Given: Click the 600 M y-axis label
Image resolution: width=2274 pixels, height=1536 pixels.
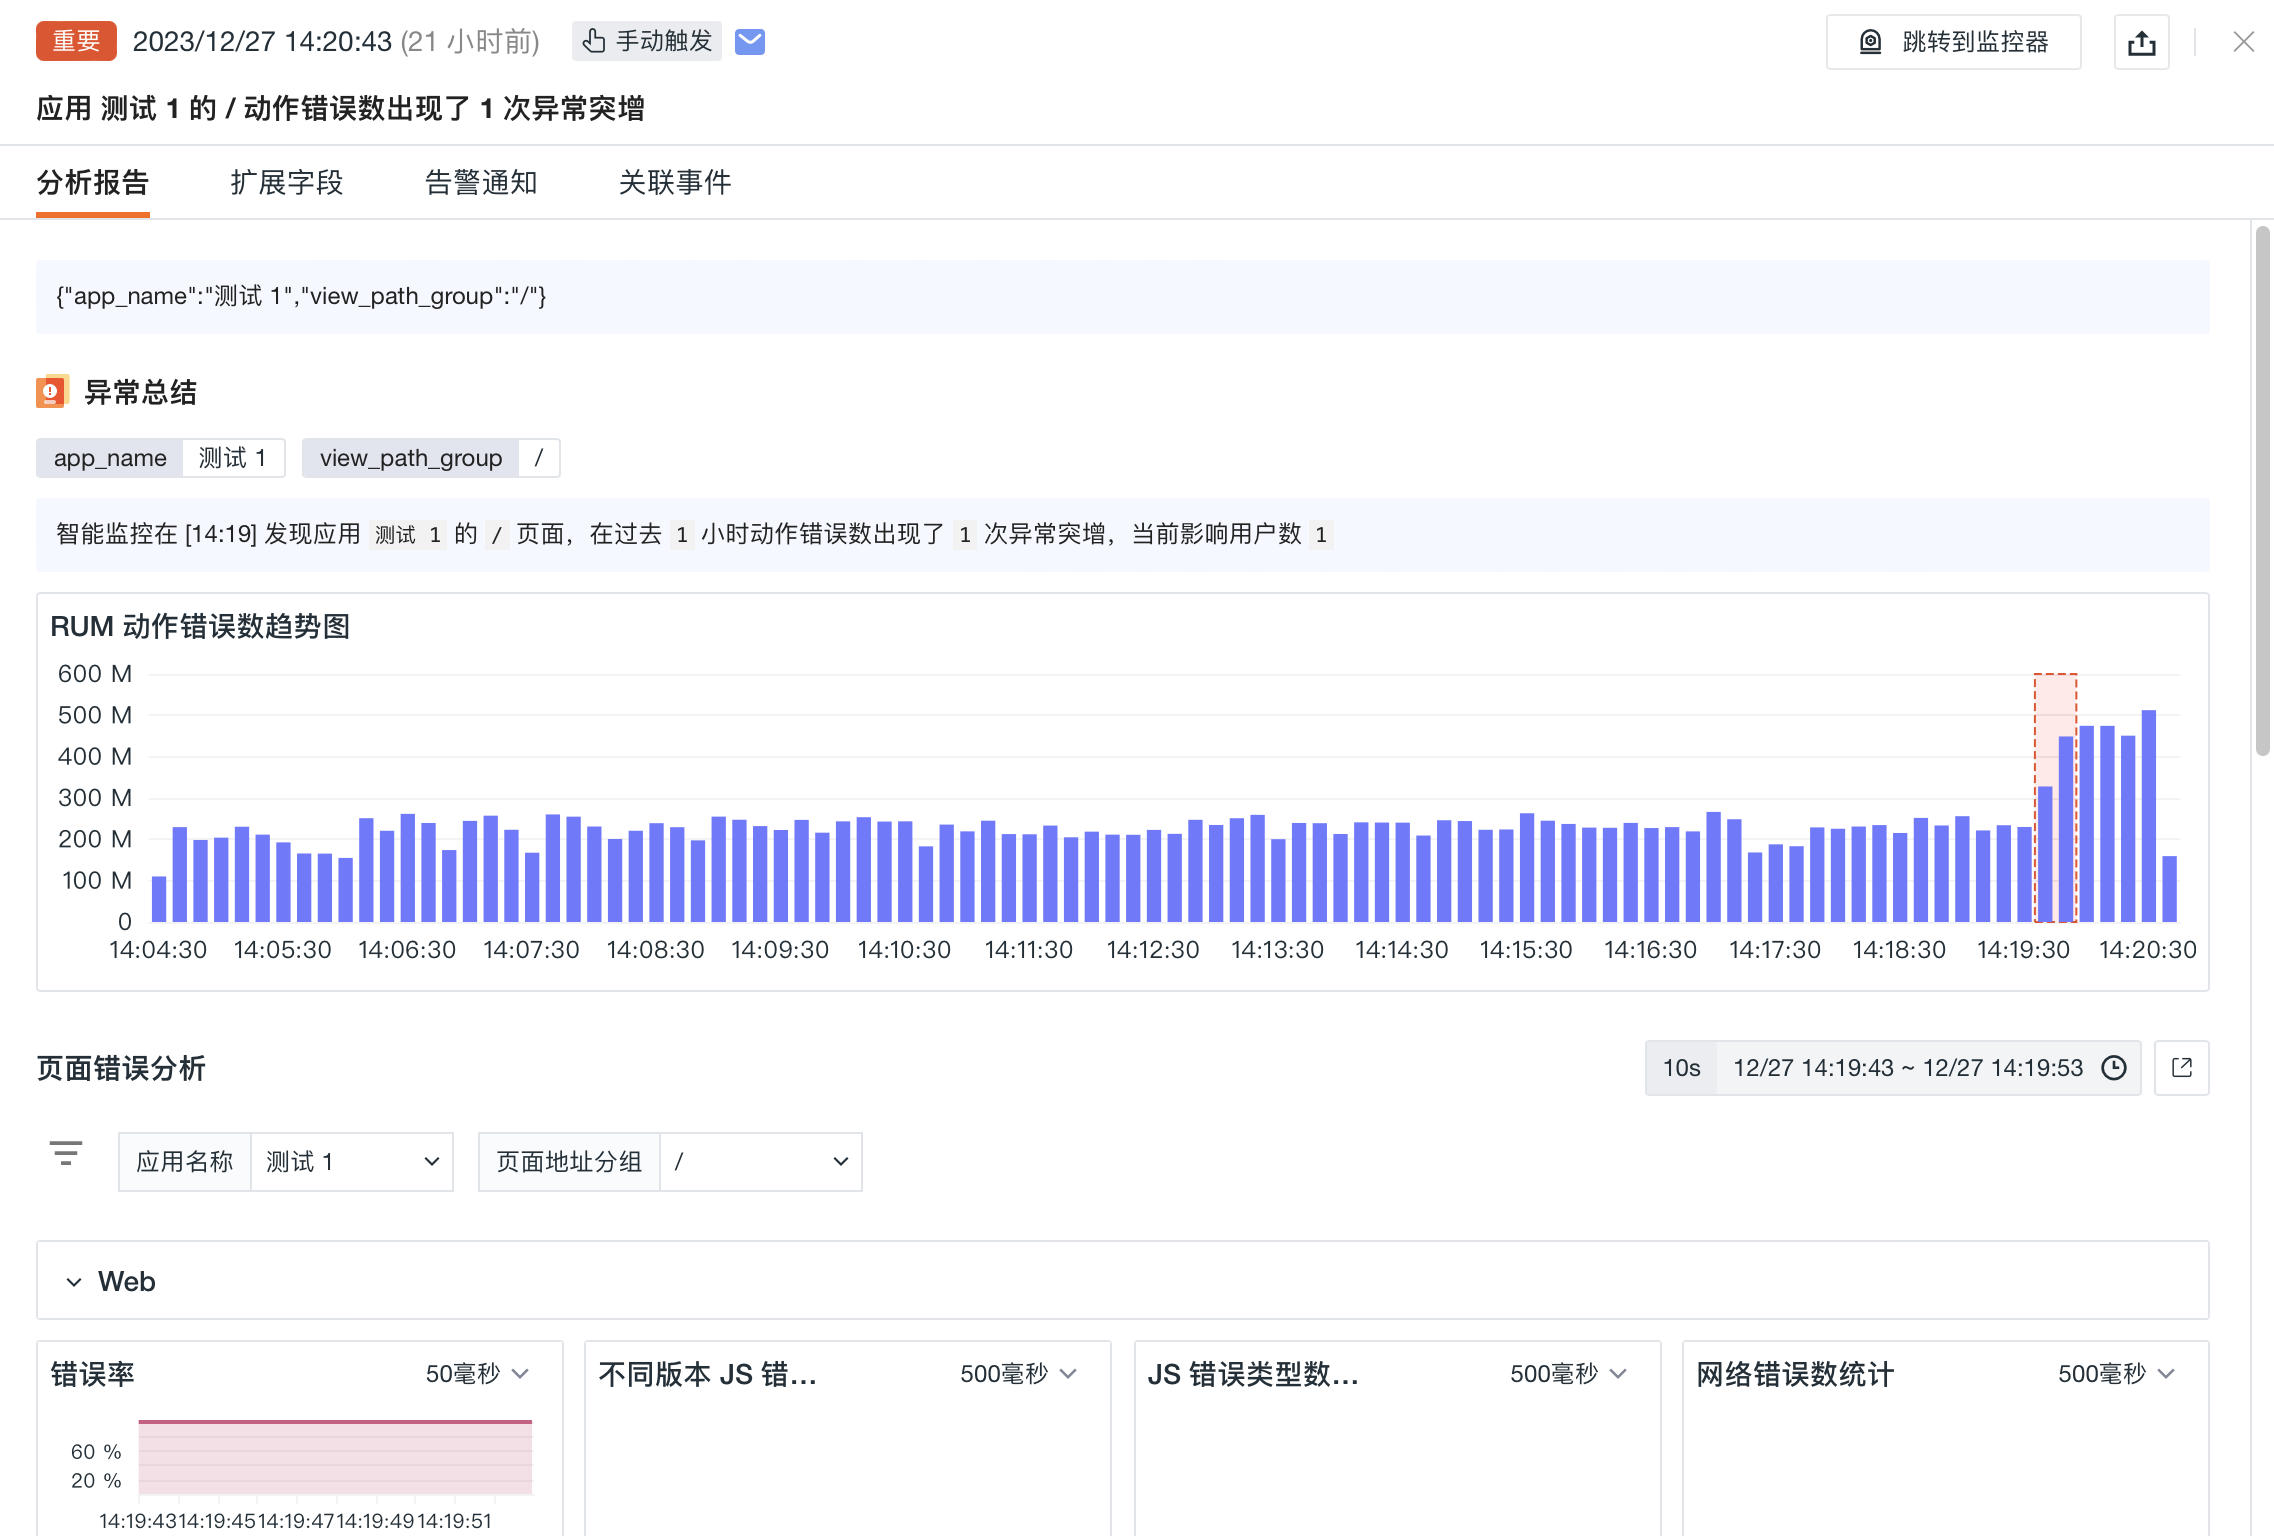Looking at the screenshot, I should point(95,674).
